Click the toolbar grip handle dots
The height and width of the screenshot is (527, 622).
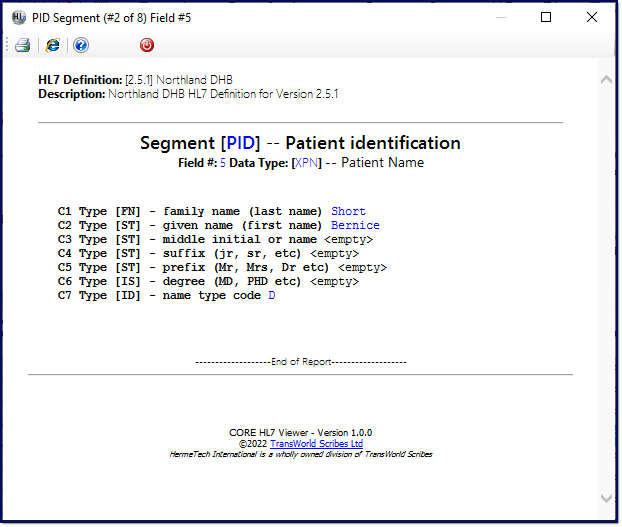[x=7, y=45]
